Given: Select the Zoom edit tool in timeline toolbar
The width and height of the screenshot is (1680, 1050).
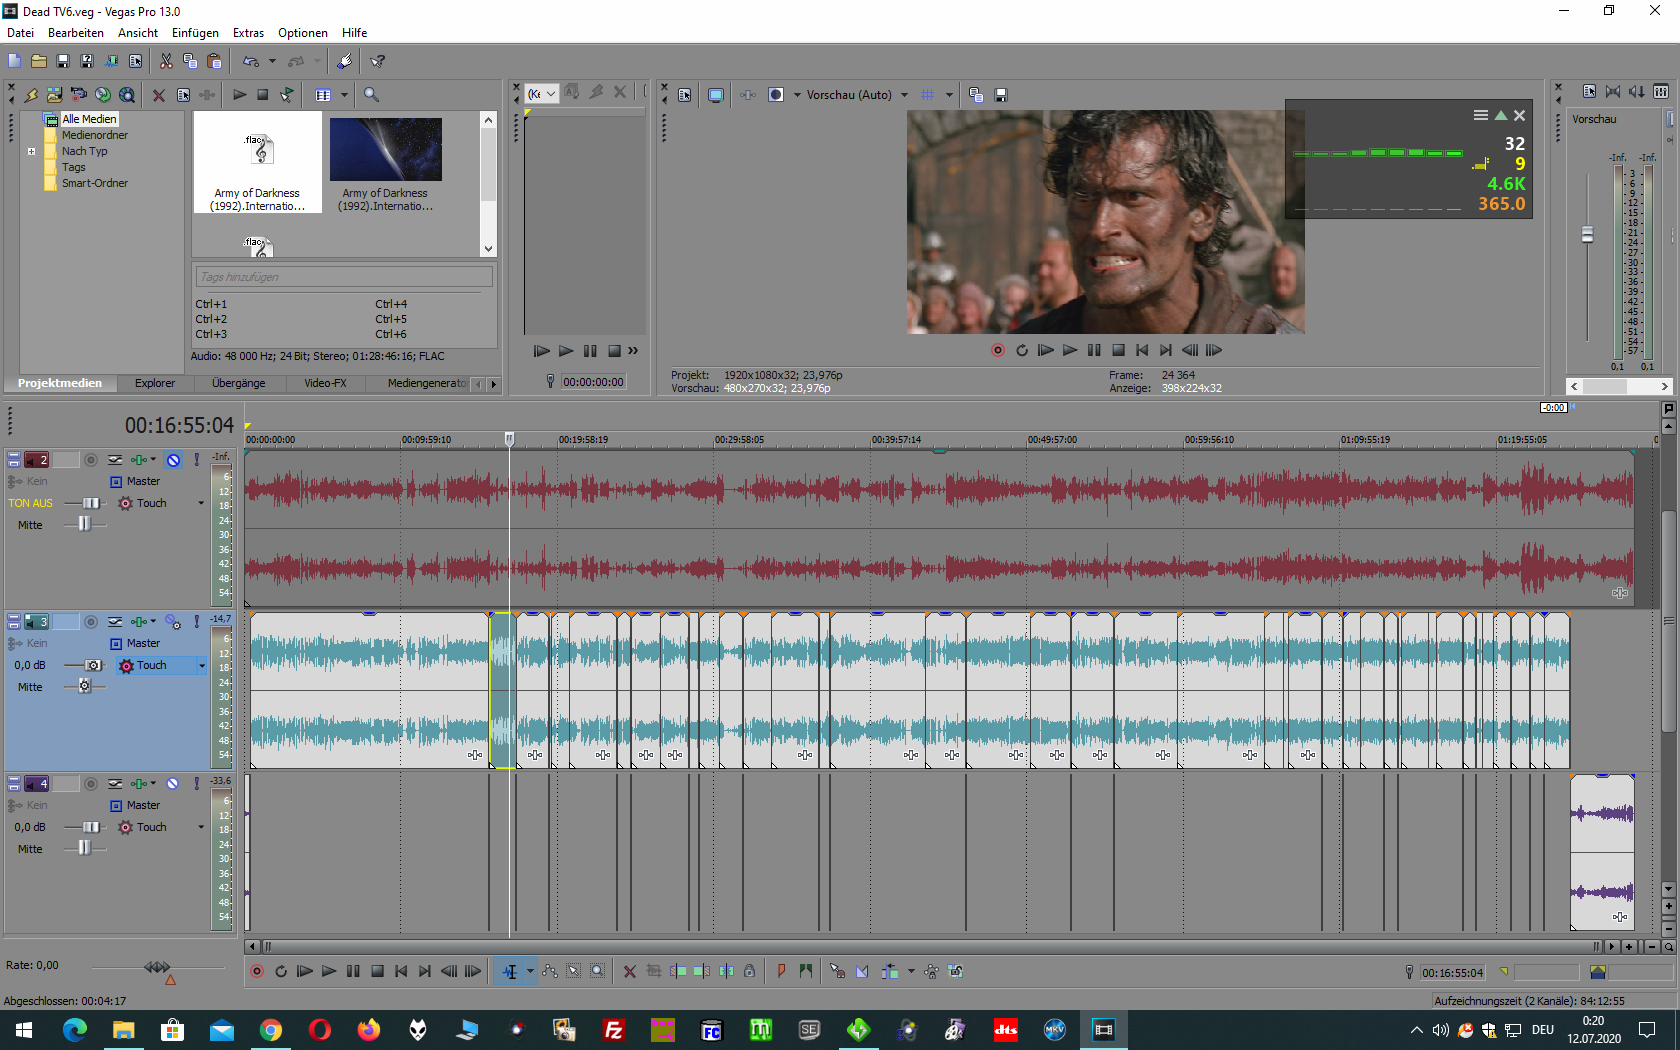Looking at the screenshot, I should coord(597,971).
